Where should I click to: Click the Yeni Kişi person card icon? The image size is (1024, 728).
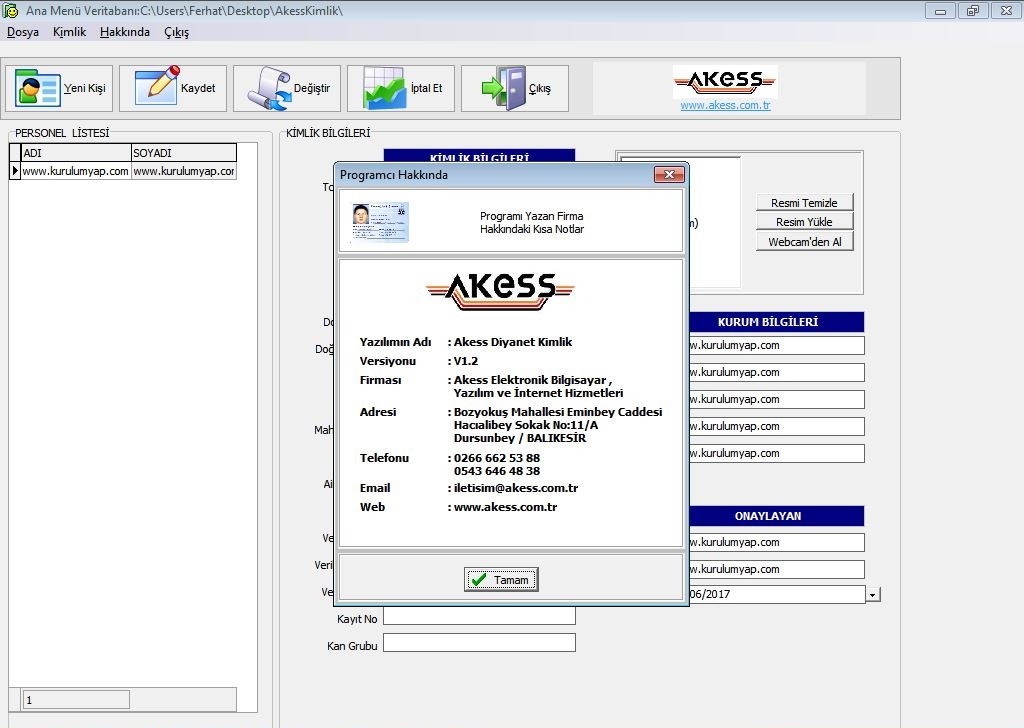point(37,87)
